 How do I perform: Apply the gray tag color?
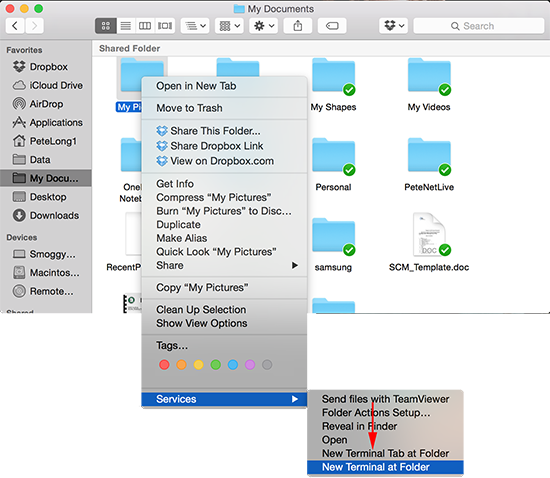267,365
